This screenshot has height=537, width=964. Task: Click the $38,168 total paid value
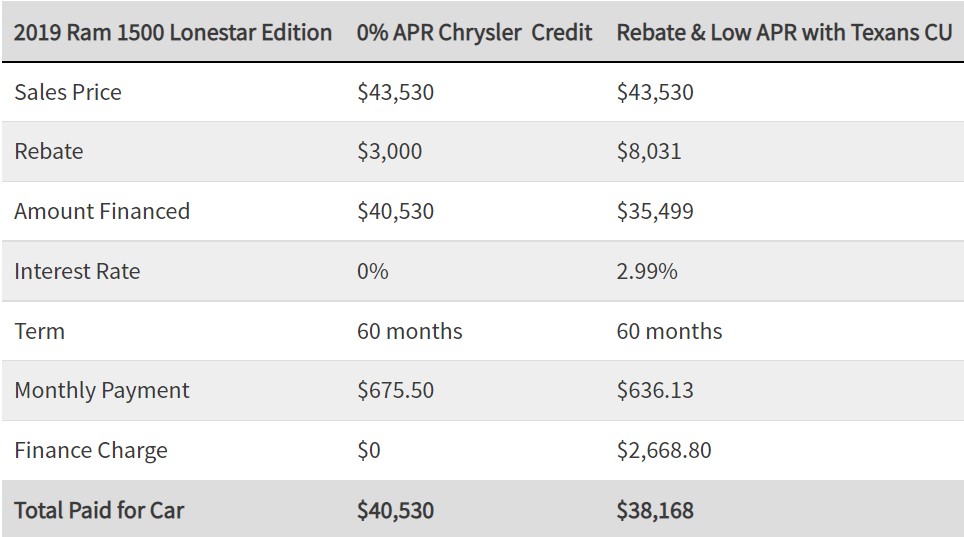(655, 511)
